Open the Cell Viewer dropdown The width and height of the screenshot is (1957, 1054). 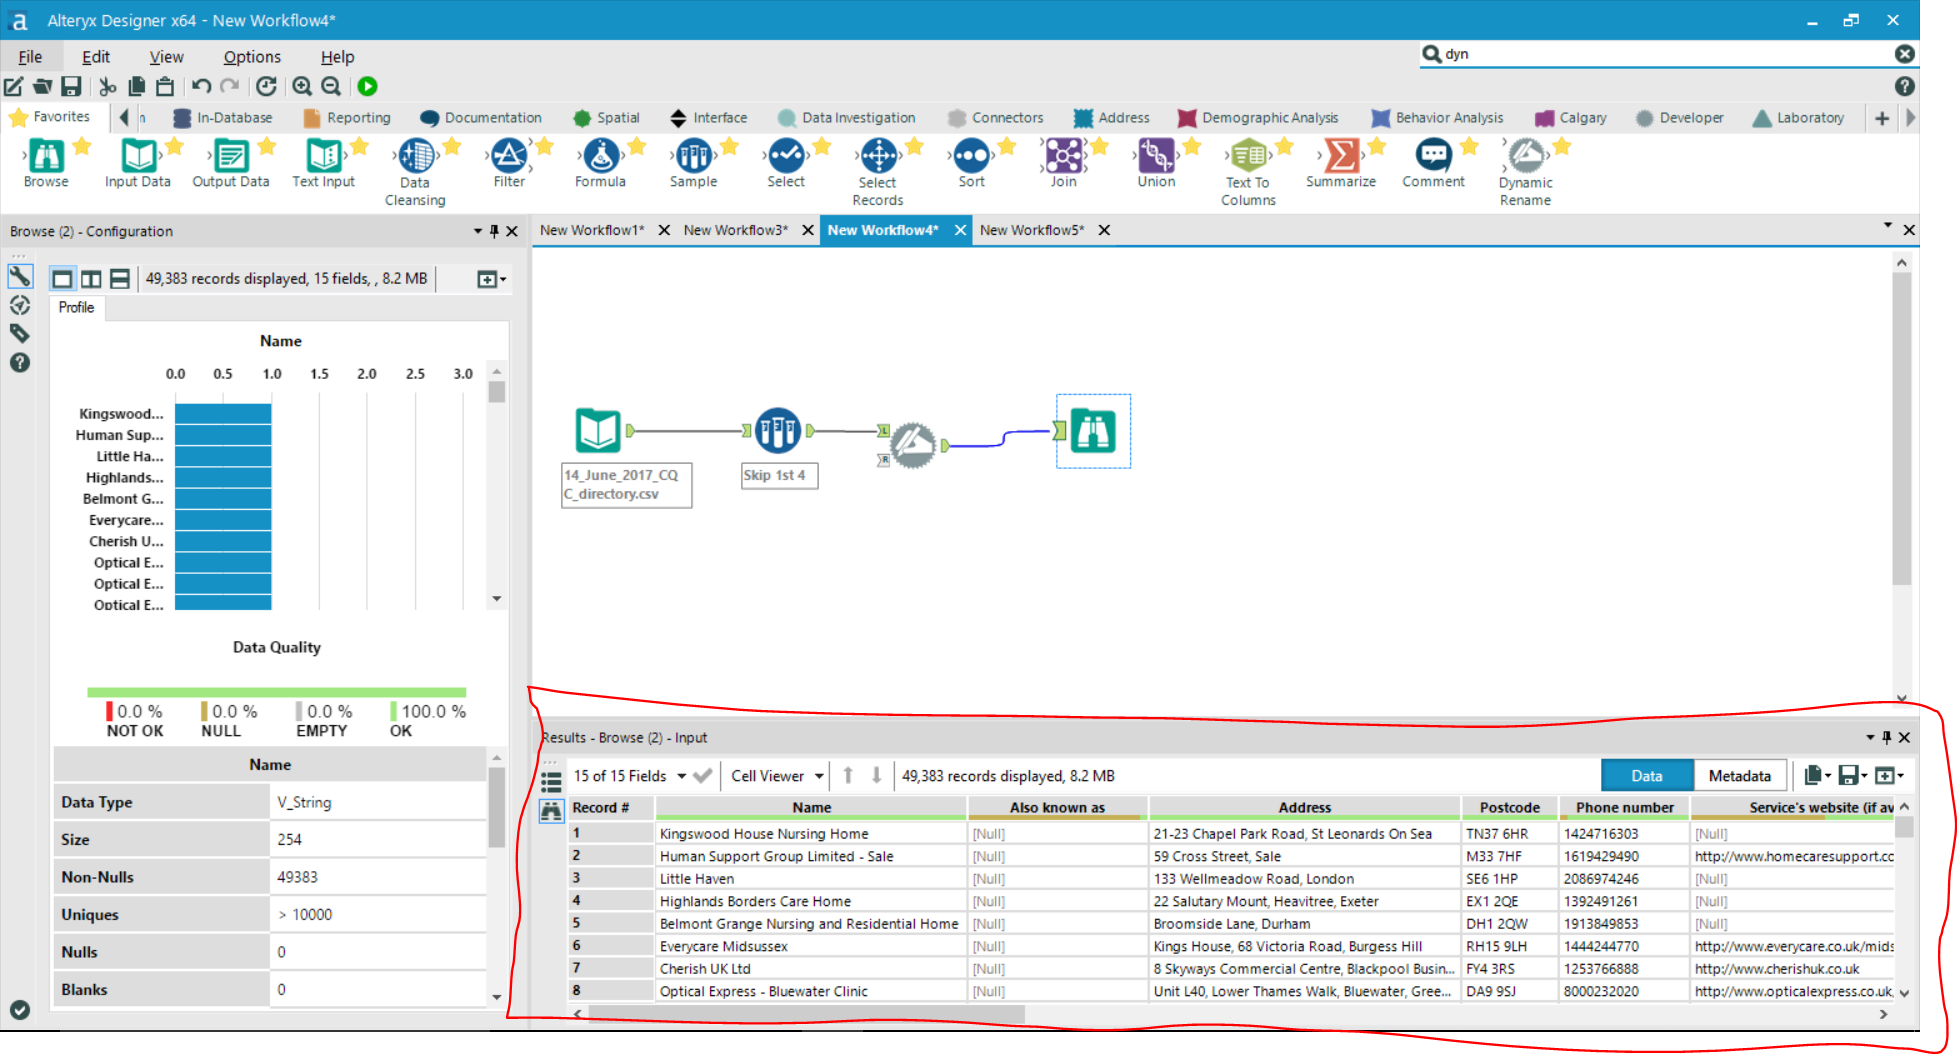[819, 776]
